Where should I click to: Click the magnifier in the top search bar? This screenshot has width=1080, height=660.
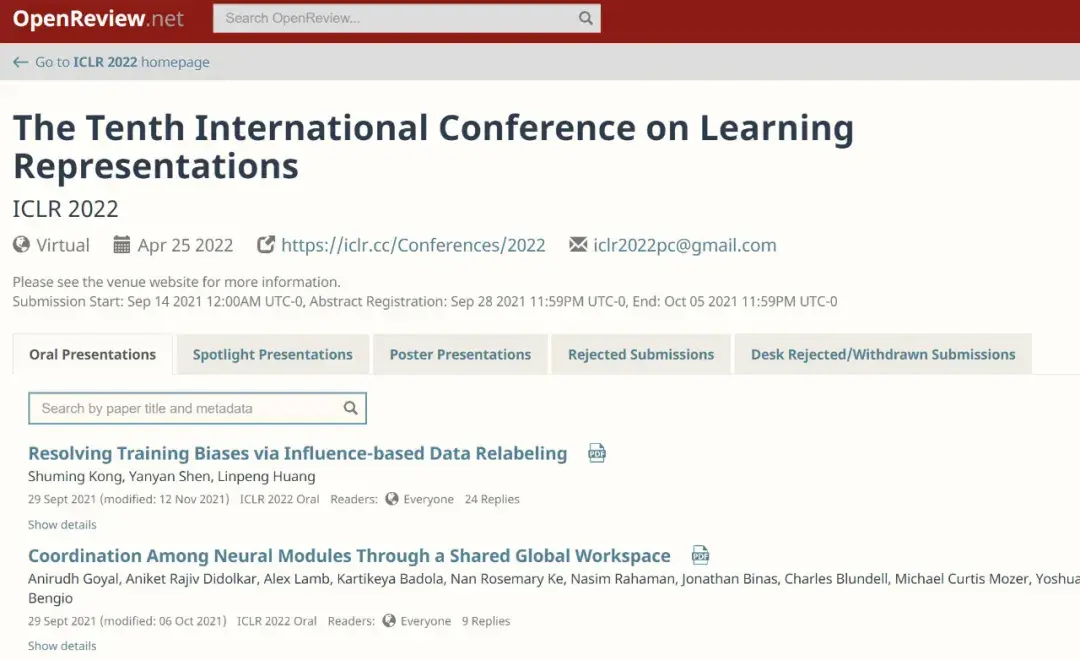(x=585, y=18)
